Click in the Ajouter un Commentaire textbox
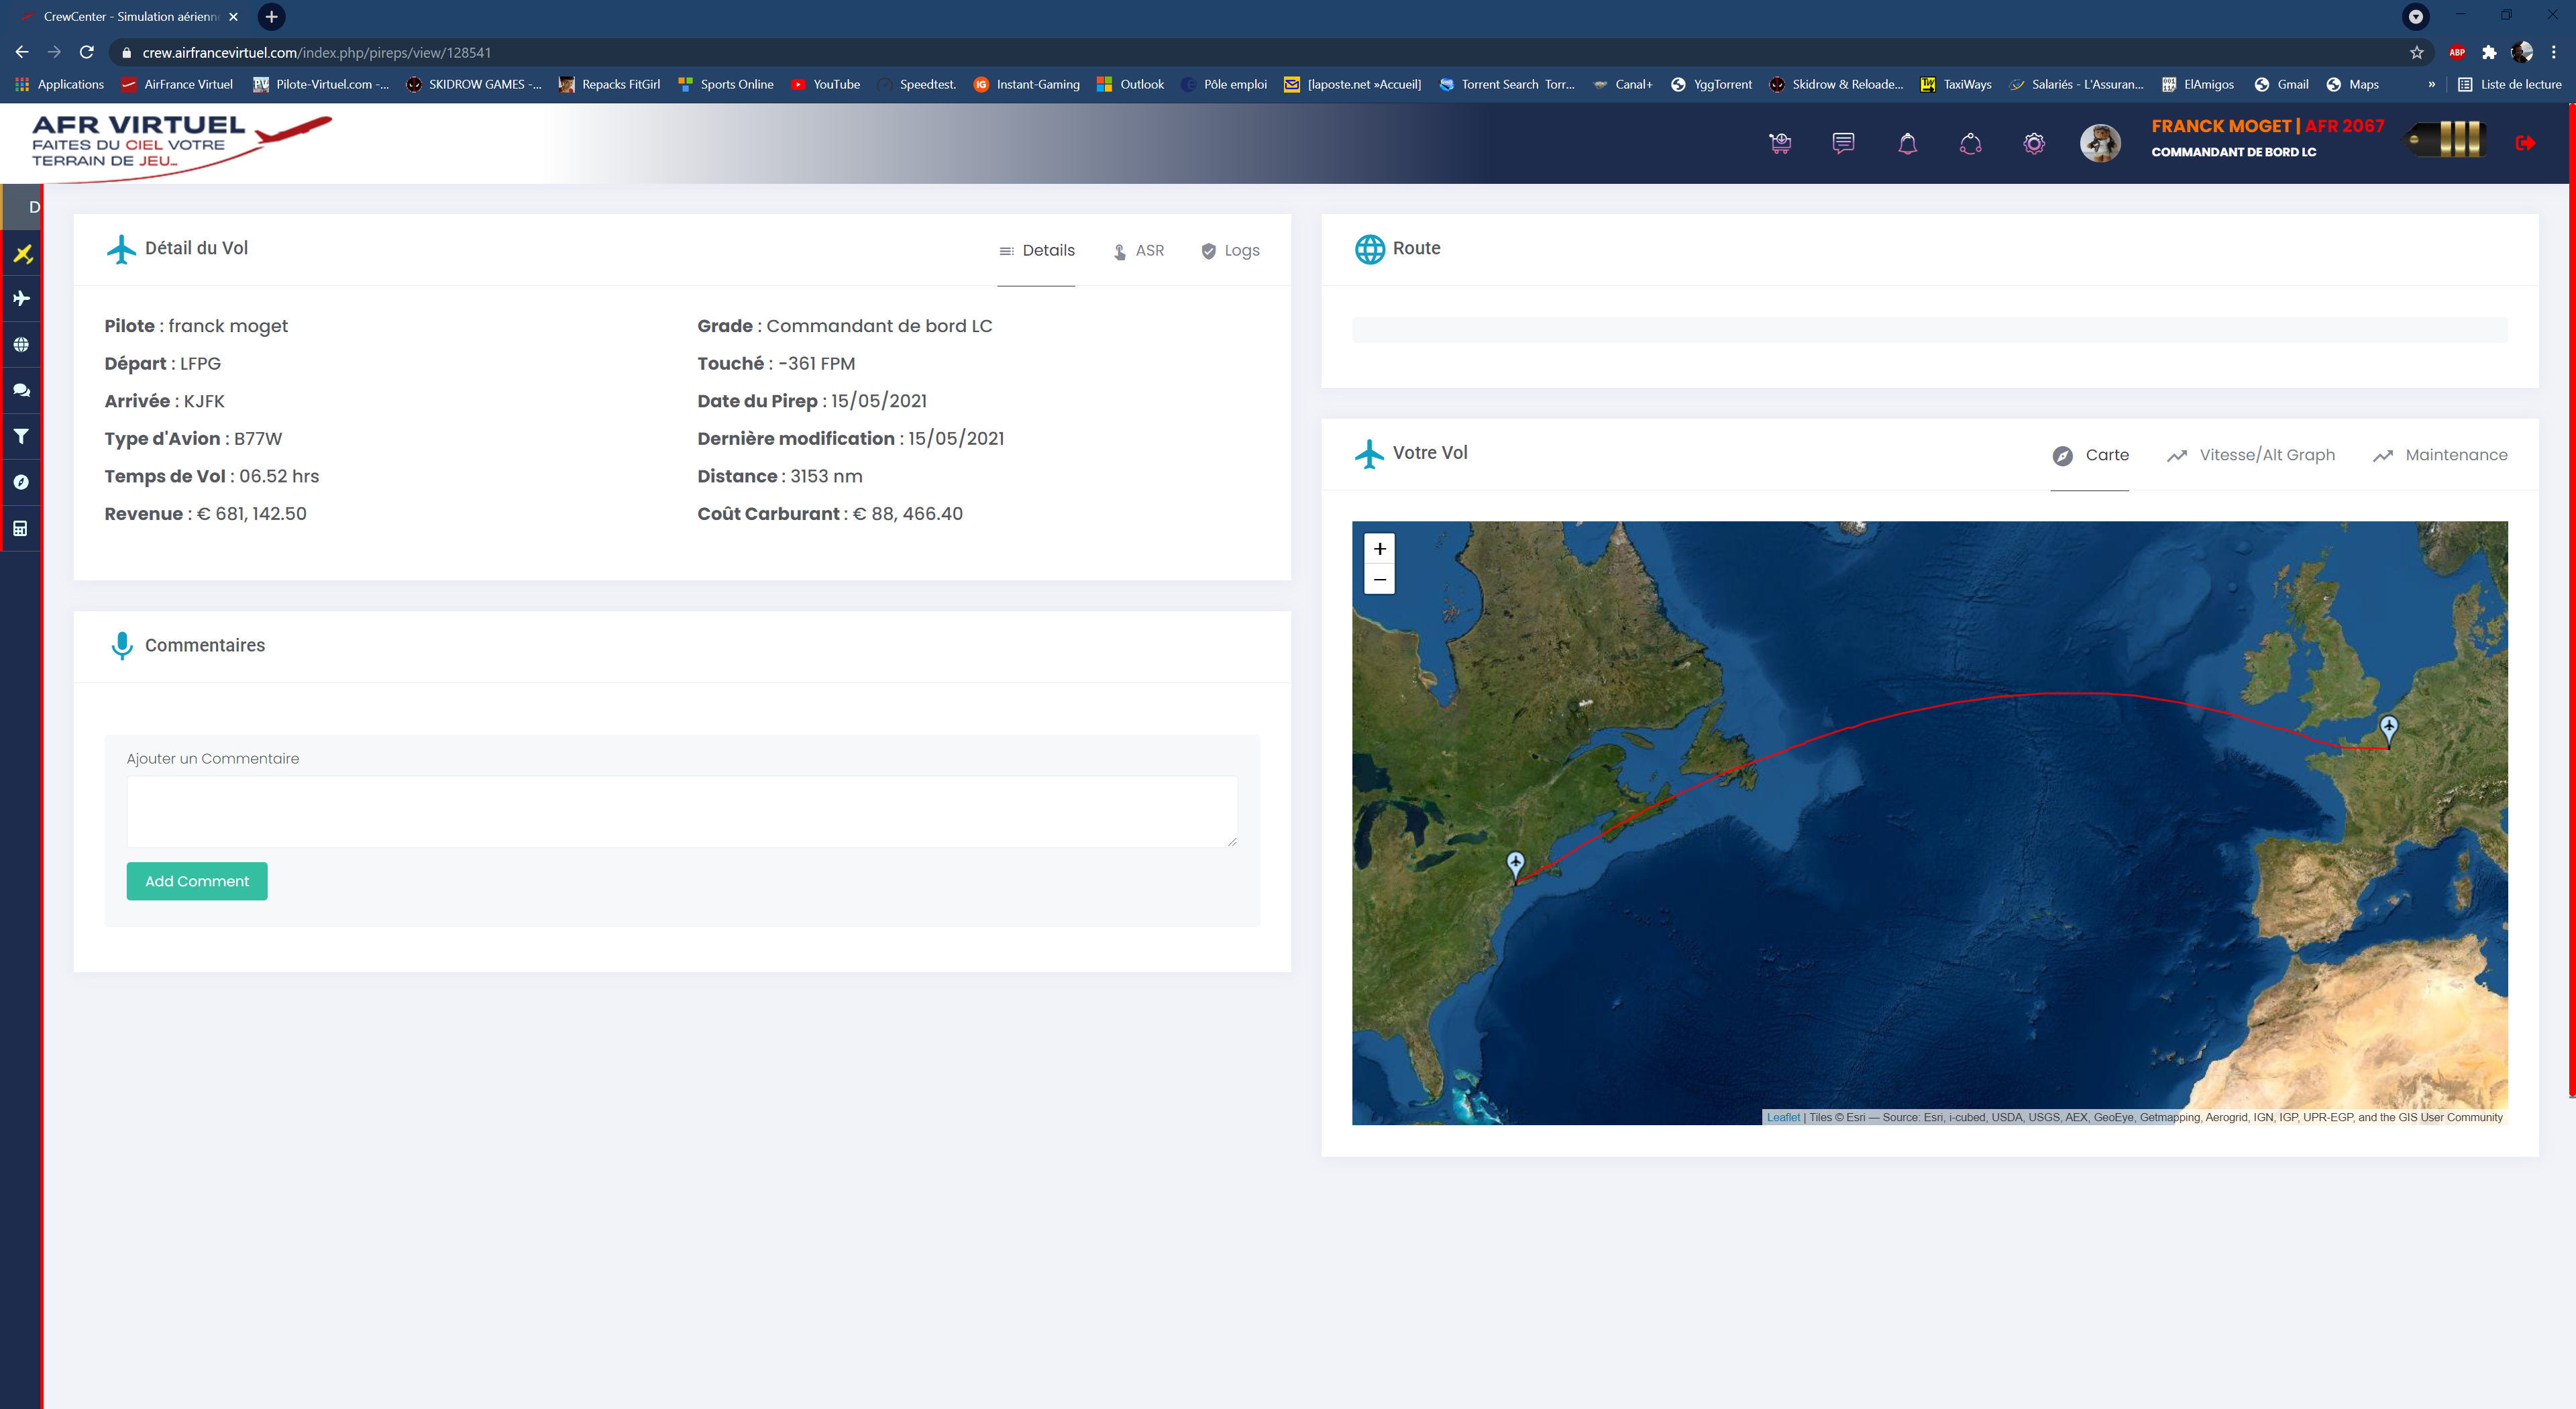Image resolution: width=2576 pixels, height=1409 pixels. (681, 811)
